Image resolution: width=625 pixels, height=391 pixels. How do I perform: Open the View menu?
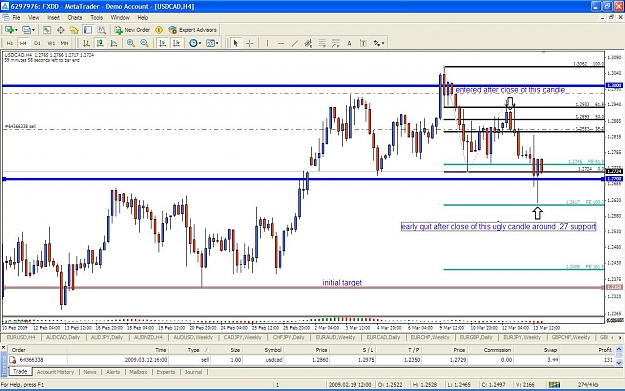click(33, 18)
